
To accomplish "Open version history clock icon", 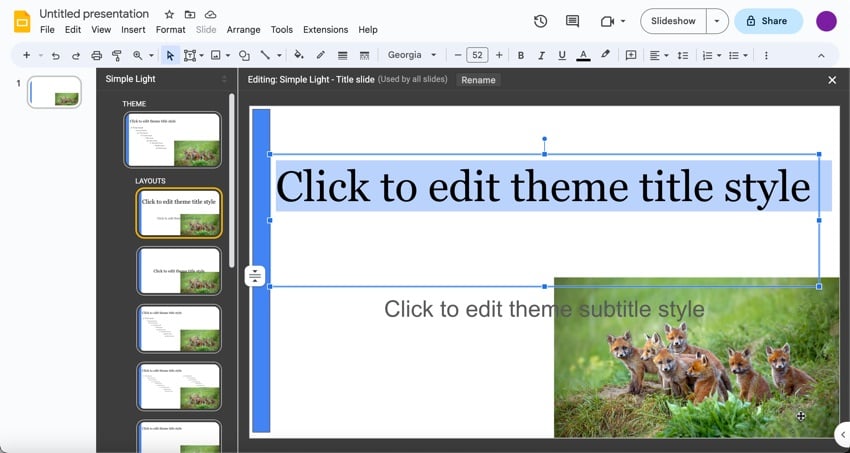I will pyautogui.click(x=540, y=21).
